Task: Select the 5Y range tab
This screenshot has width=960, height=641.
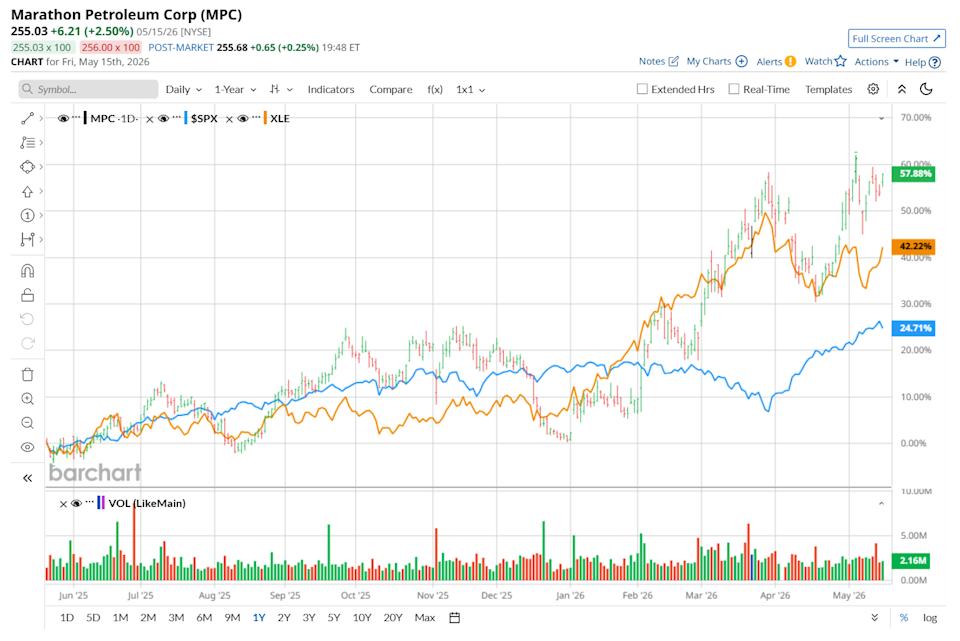Action: pyautogui.click(x=334, y=618)
